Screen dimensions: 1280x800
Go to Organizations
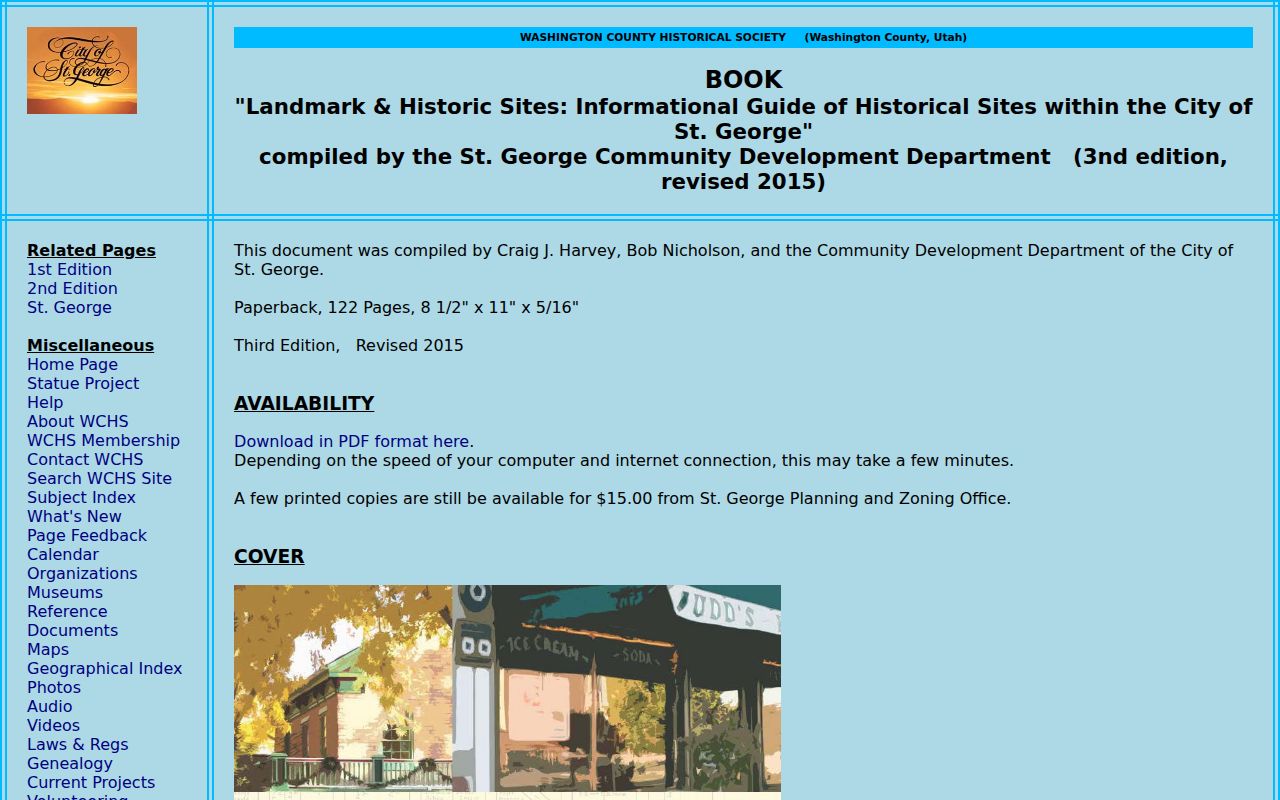(82, 573)
